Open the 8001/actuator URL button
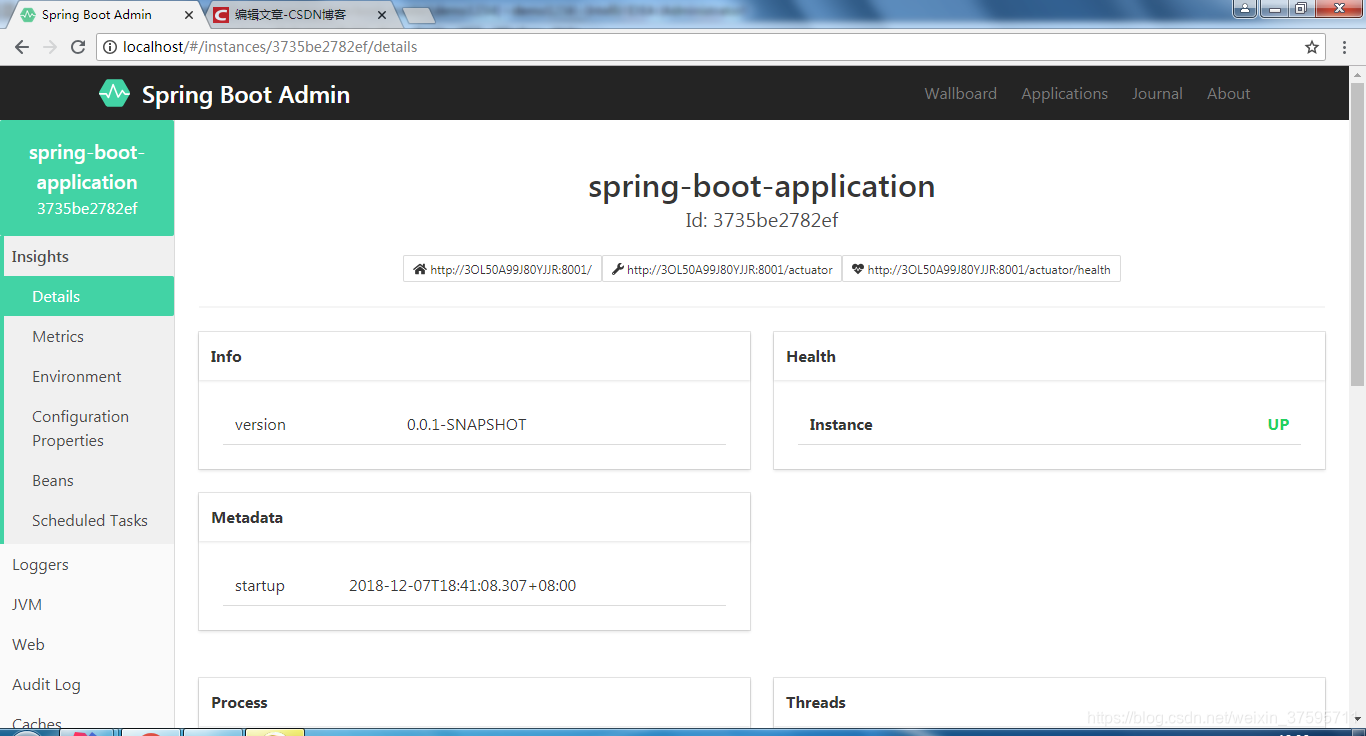This screenshot has width=1366, height=736. (722, 269)
